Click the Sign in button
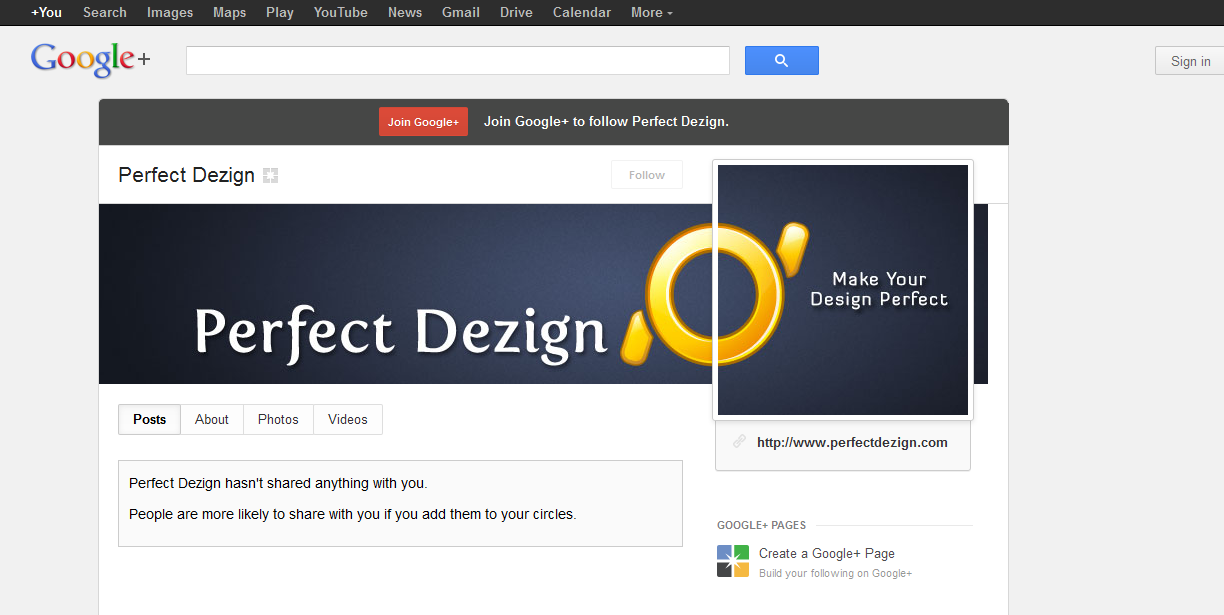Viewport: 1224px width, 615px height. click(x=1190, y=61)
